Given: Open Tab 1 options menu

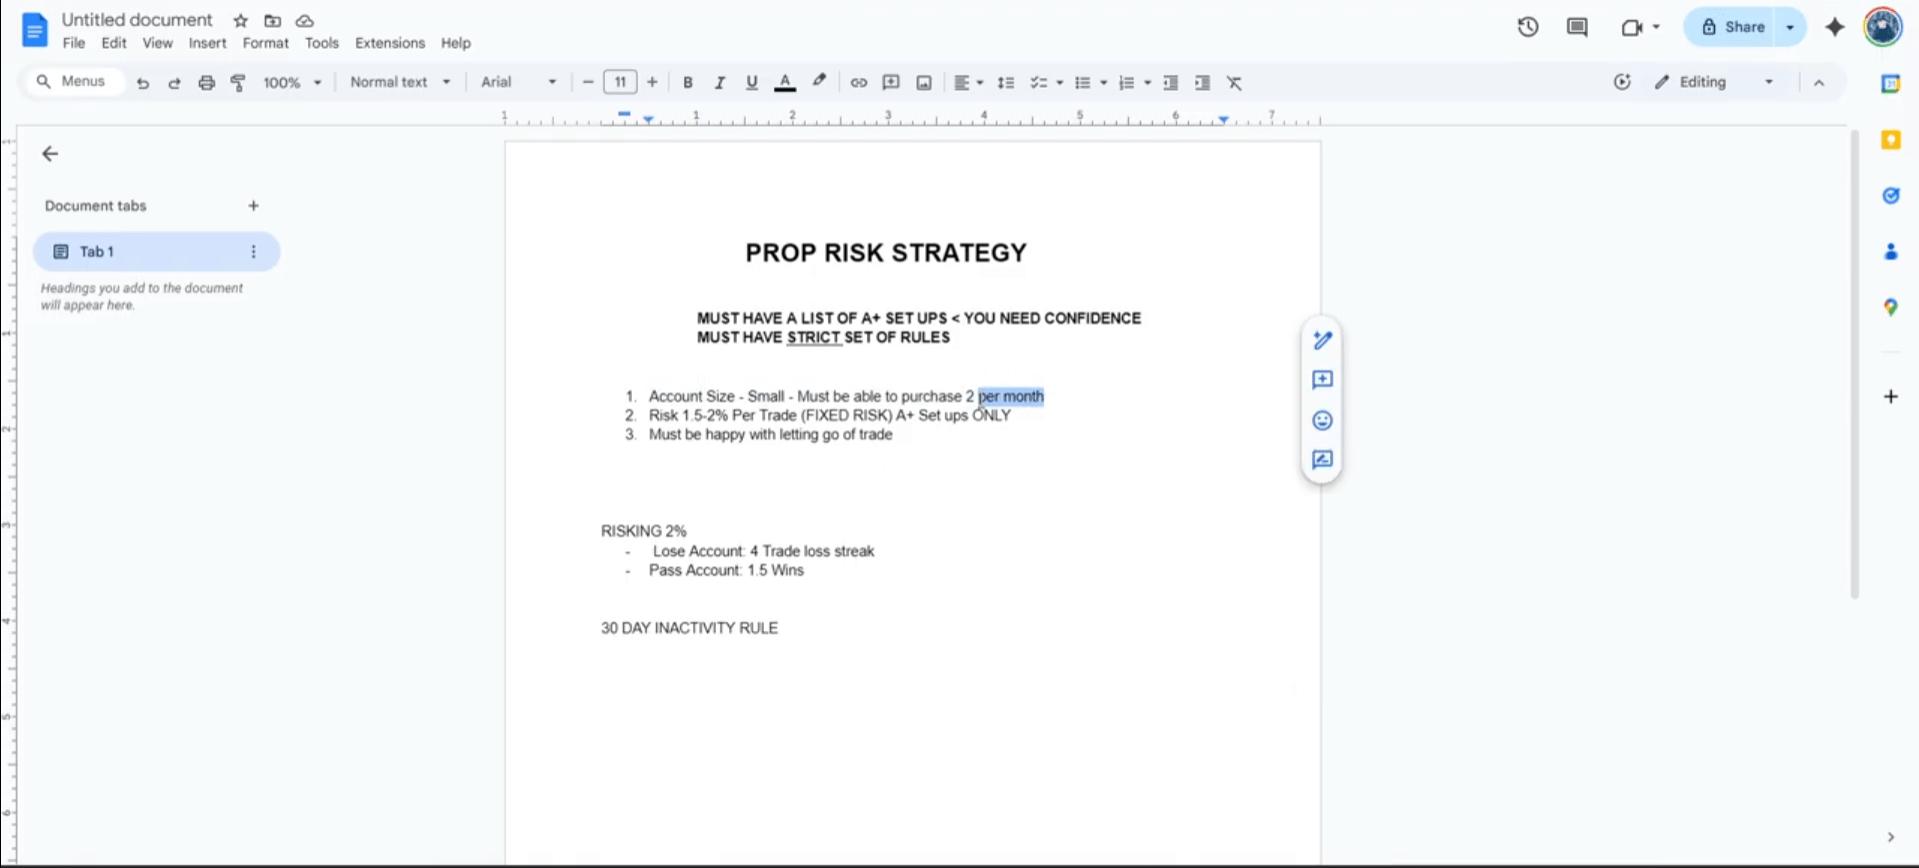Looking at the screenshot, I should pos(253,252).
